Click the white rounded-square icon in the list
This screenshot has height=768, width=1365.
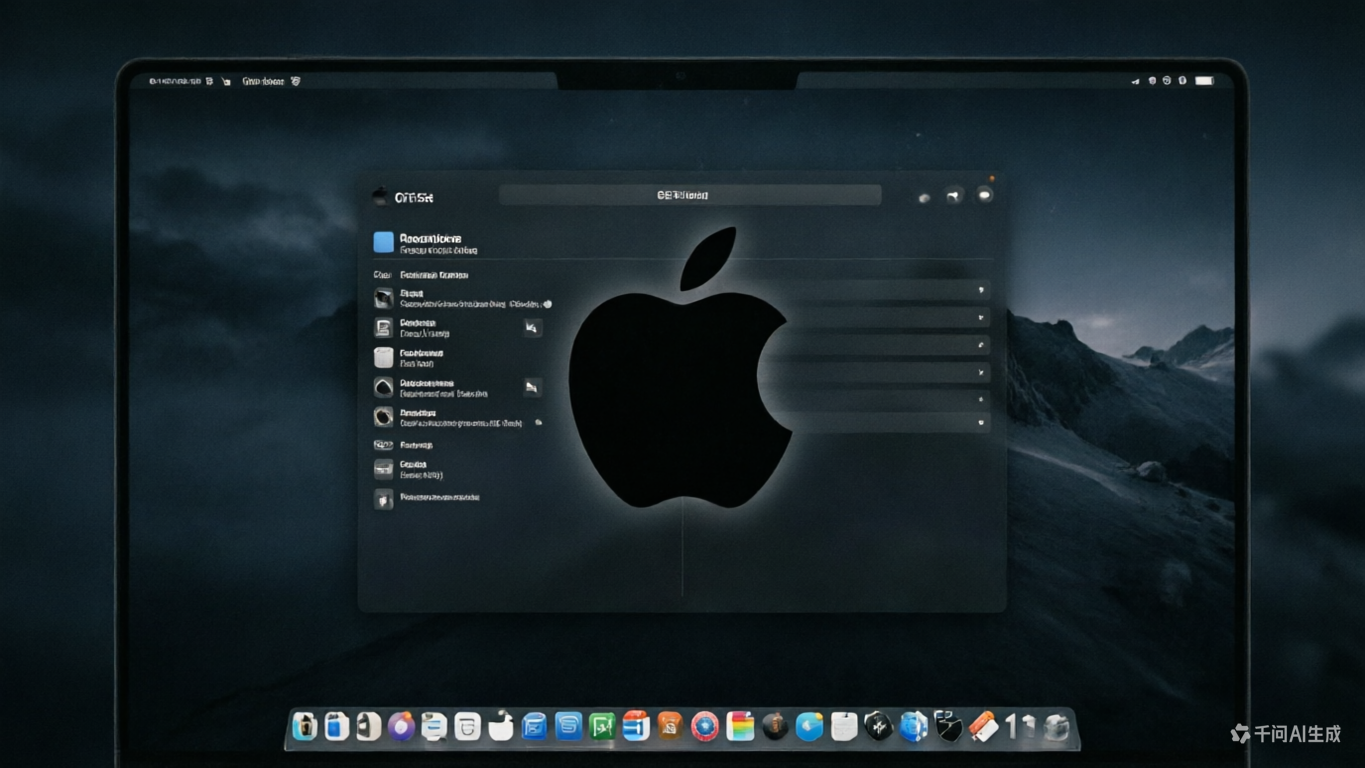383,357
